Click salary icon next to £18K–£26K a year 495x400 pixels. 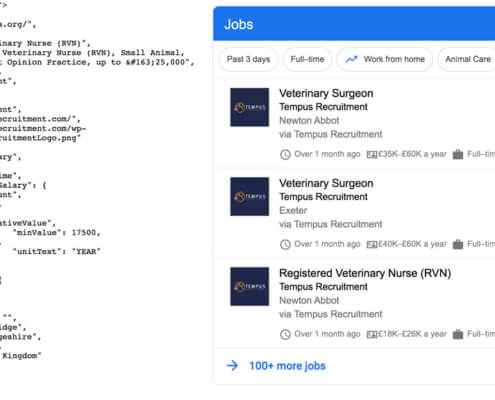(372, 334)
